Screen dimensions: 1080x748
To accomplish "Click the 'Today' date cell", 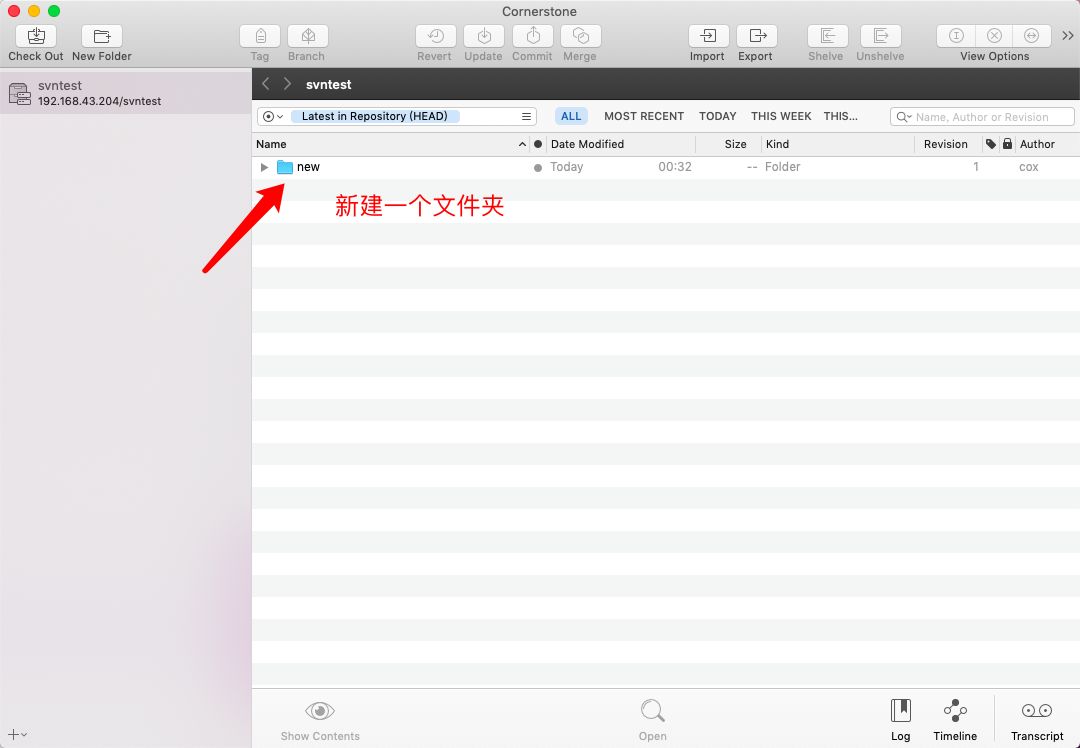I will point(566,167).
